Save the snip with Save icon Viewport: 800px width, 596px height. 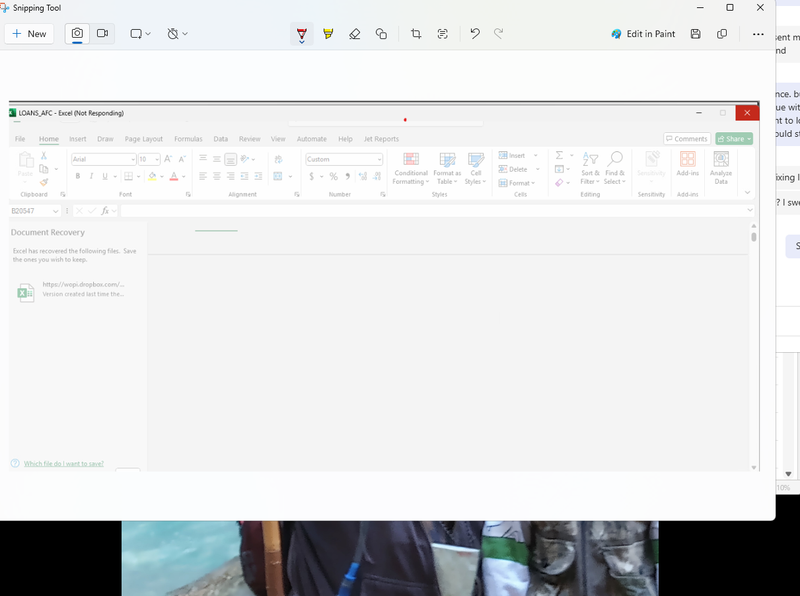coord(696,34)
